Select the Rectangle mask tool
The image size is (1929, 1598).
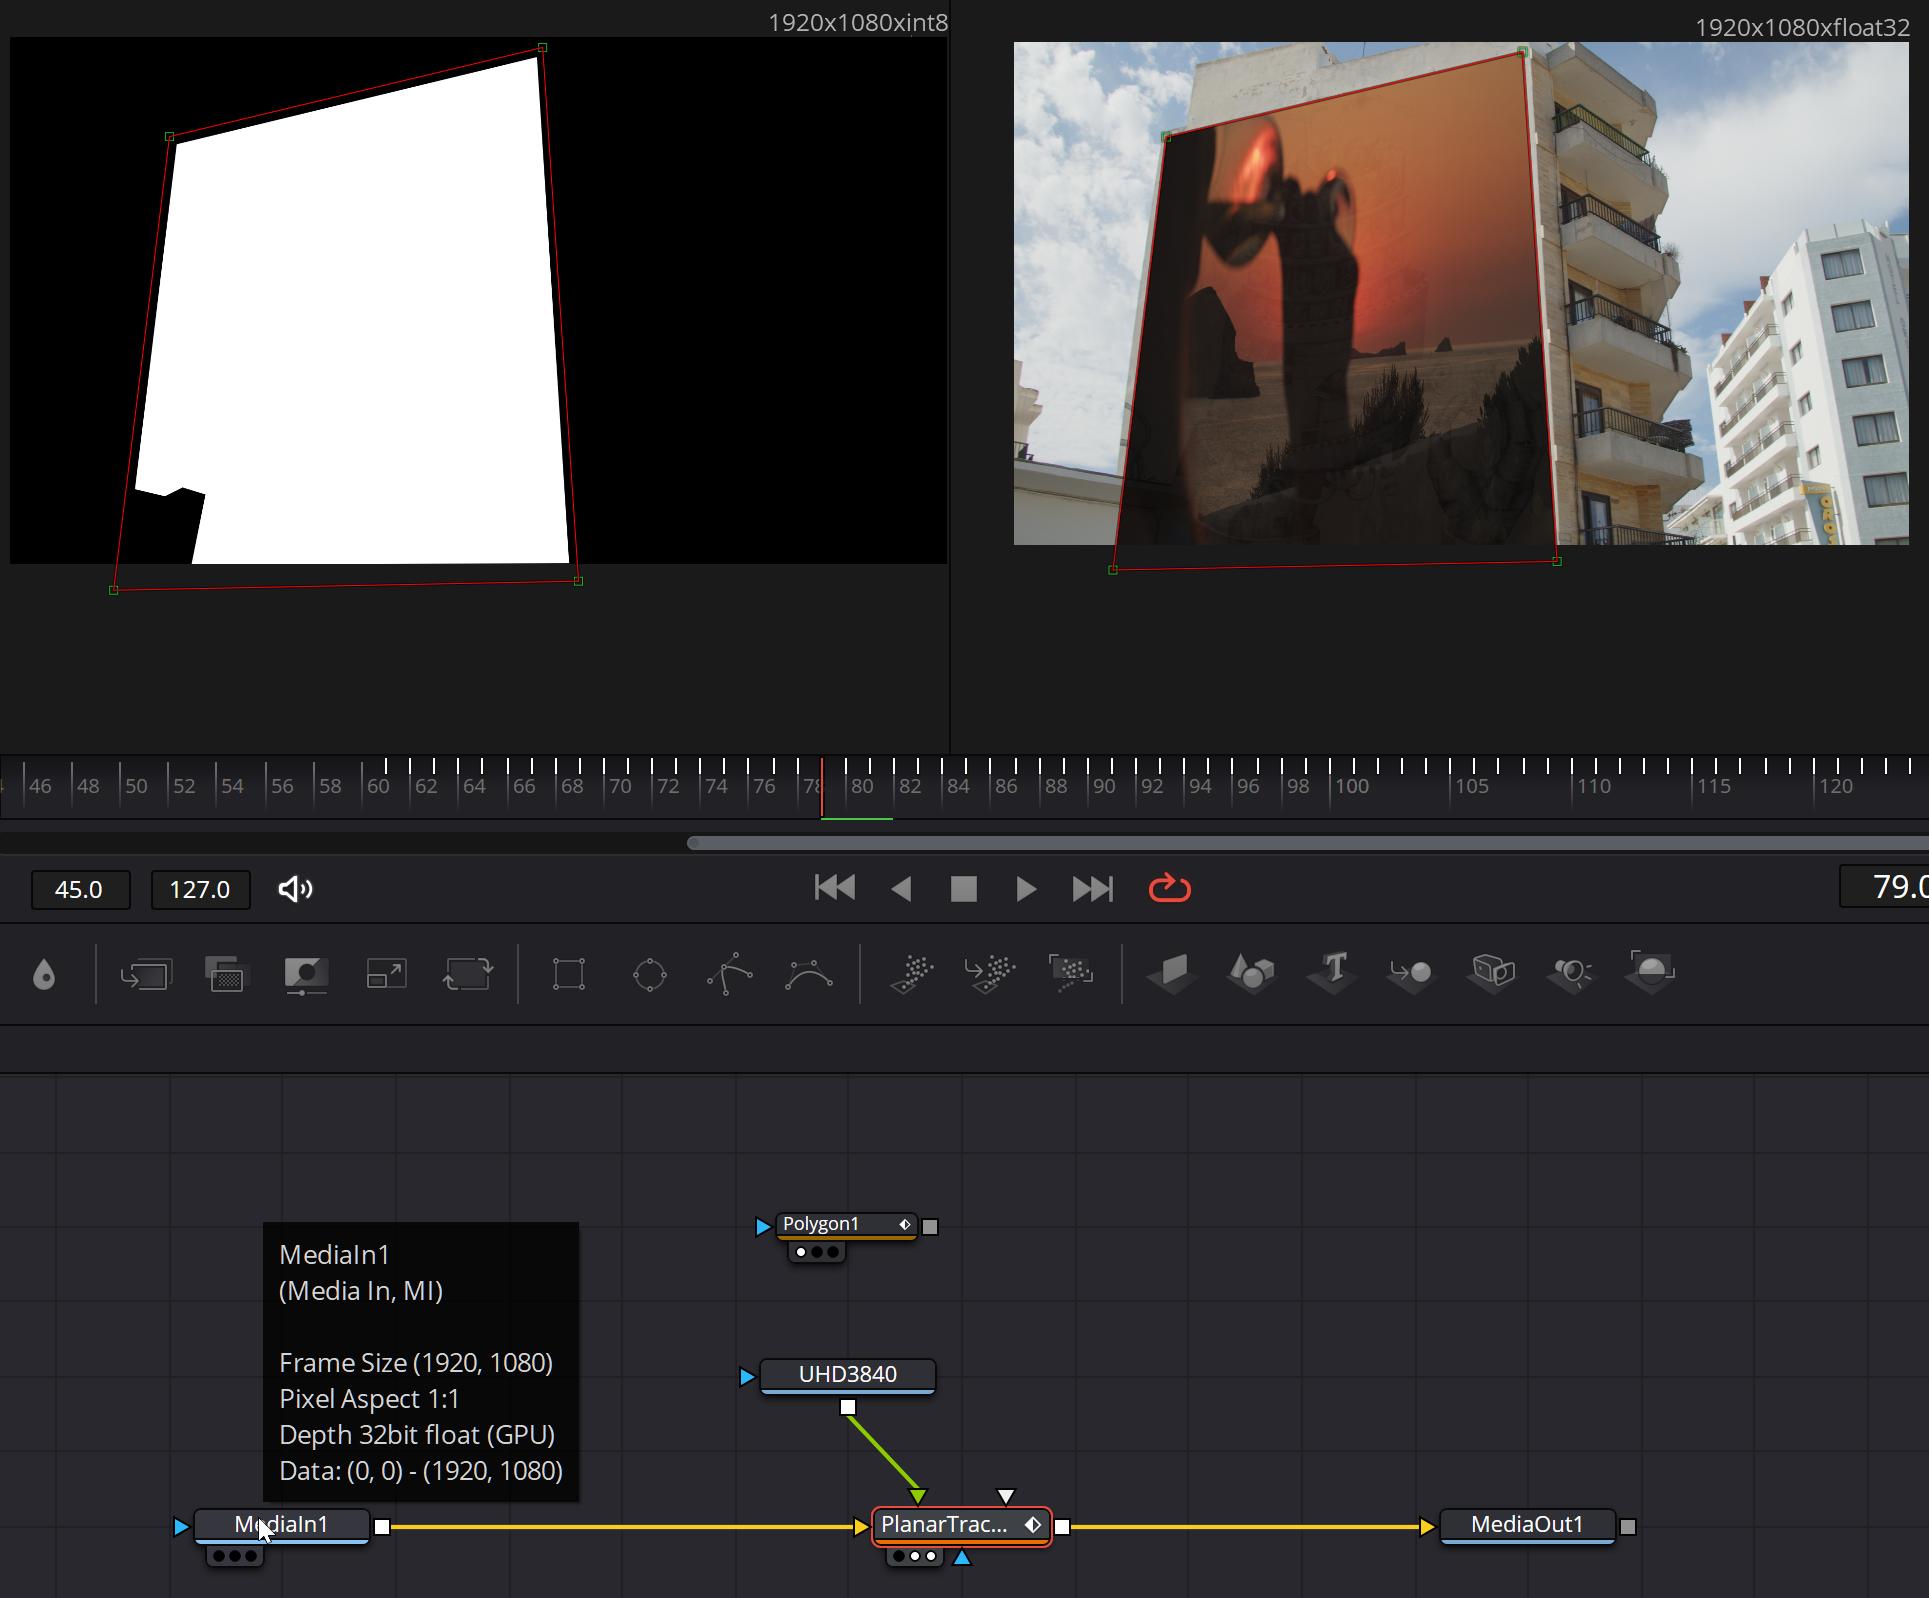569,974
